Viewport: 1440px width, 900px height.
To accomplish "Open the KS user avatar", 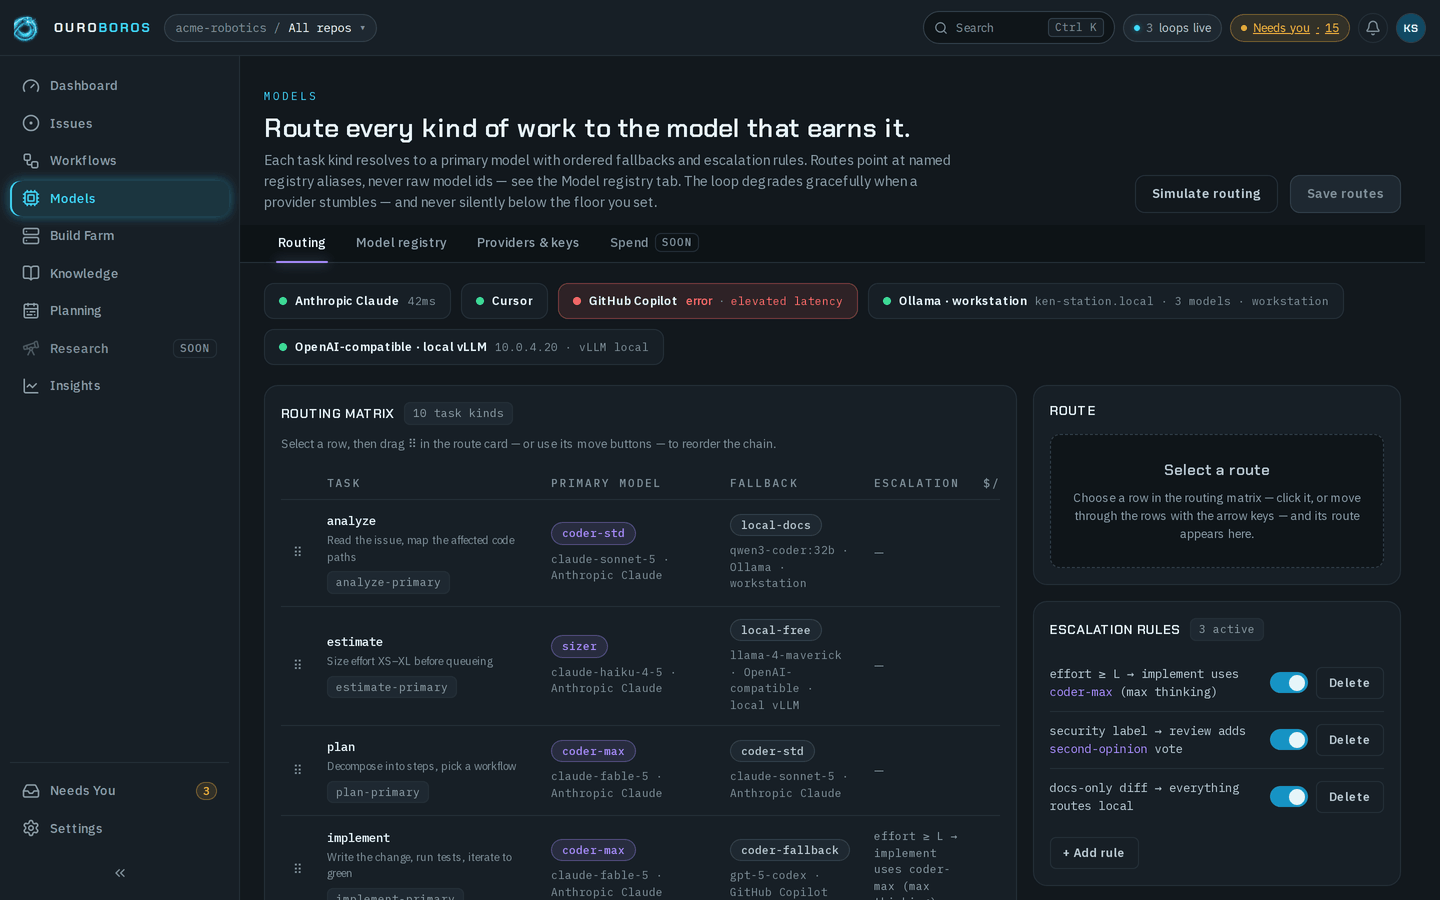I will (x=1411, y=28).
